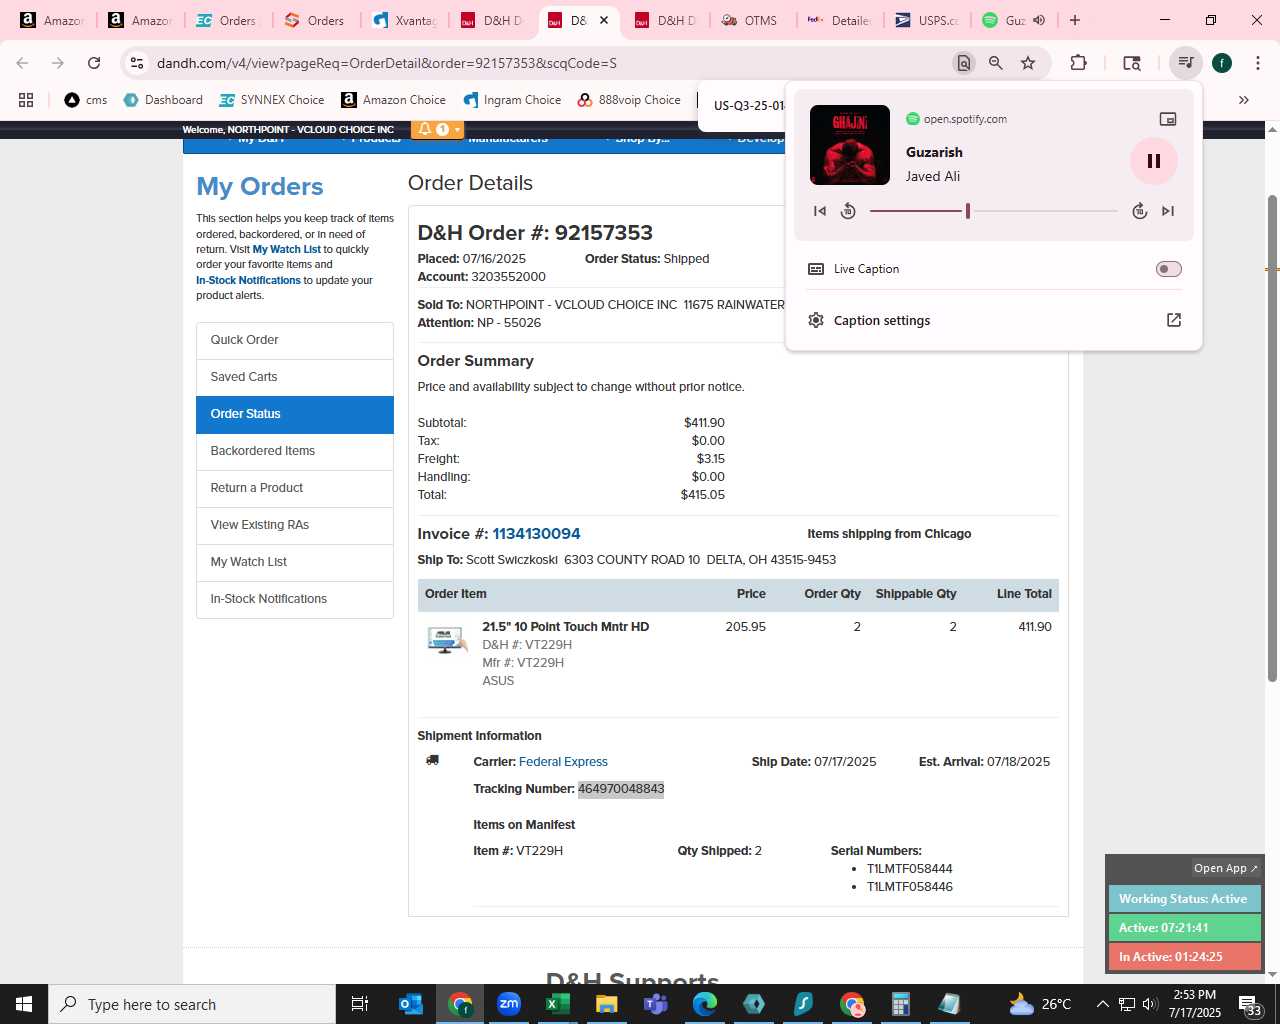Viewport: 1280px width, 1024px height.
Task: Switch to the OTMS tab
Action: [x=750, y=20]
